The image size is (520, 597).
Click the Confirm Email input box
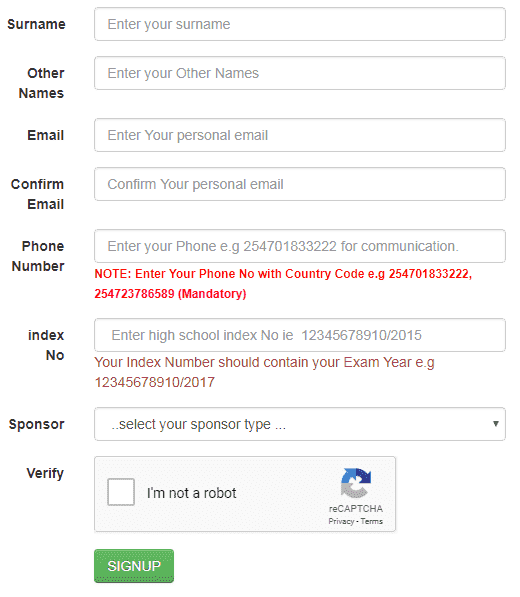(300, 184)
